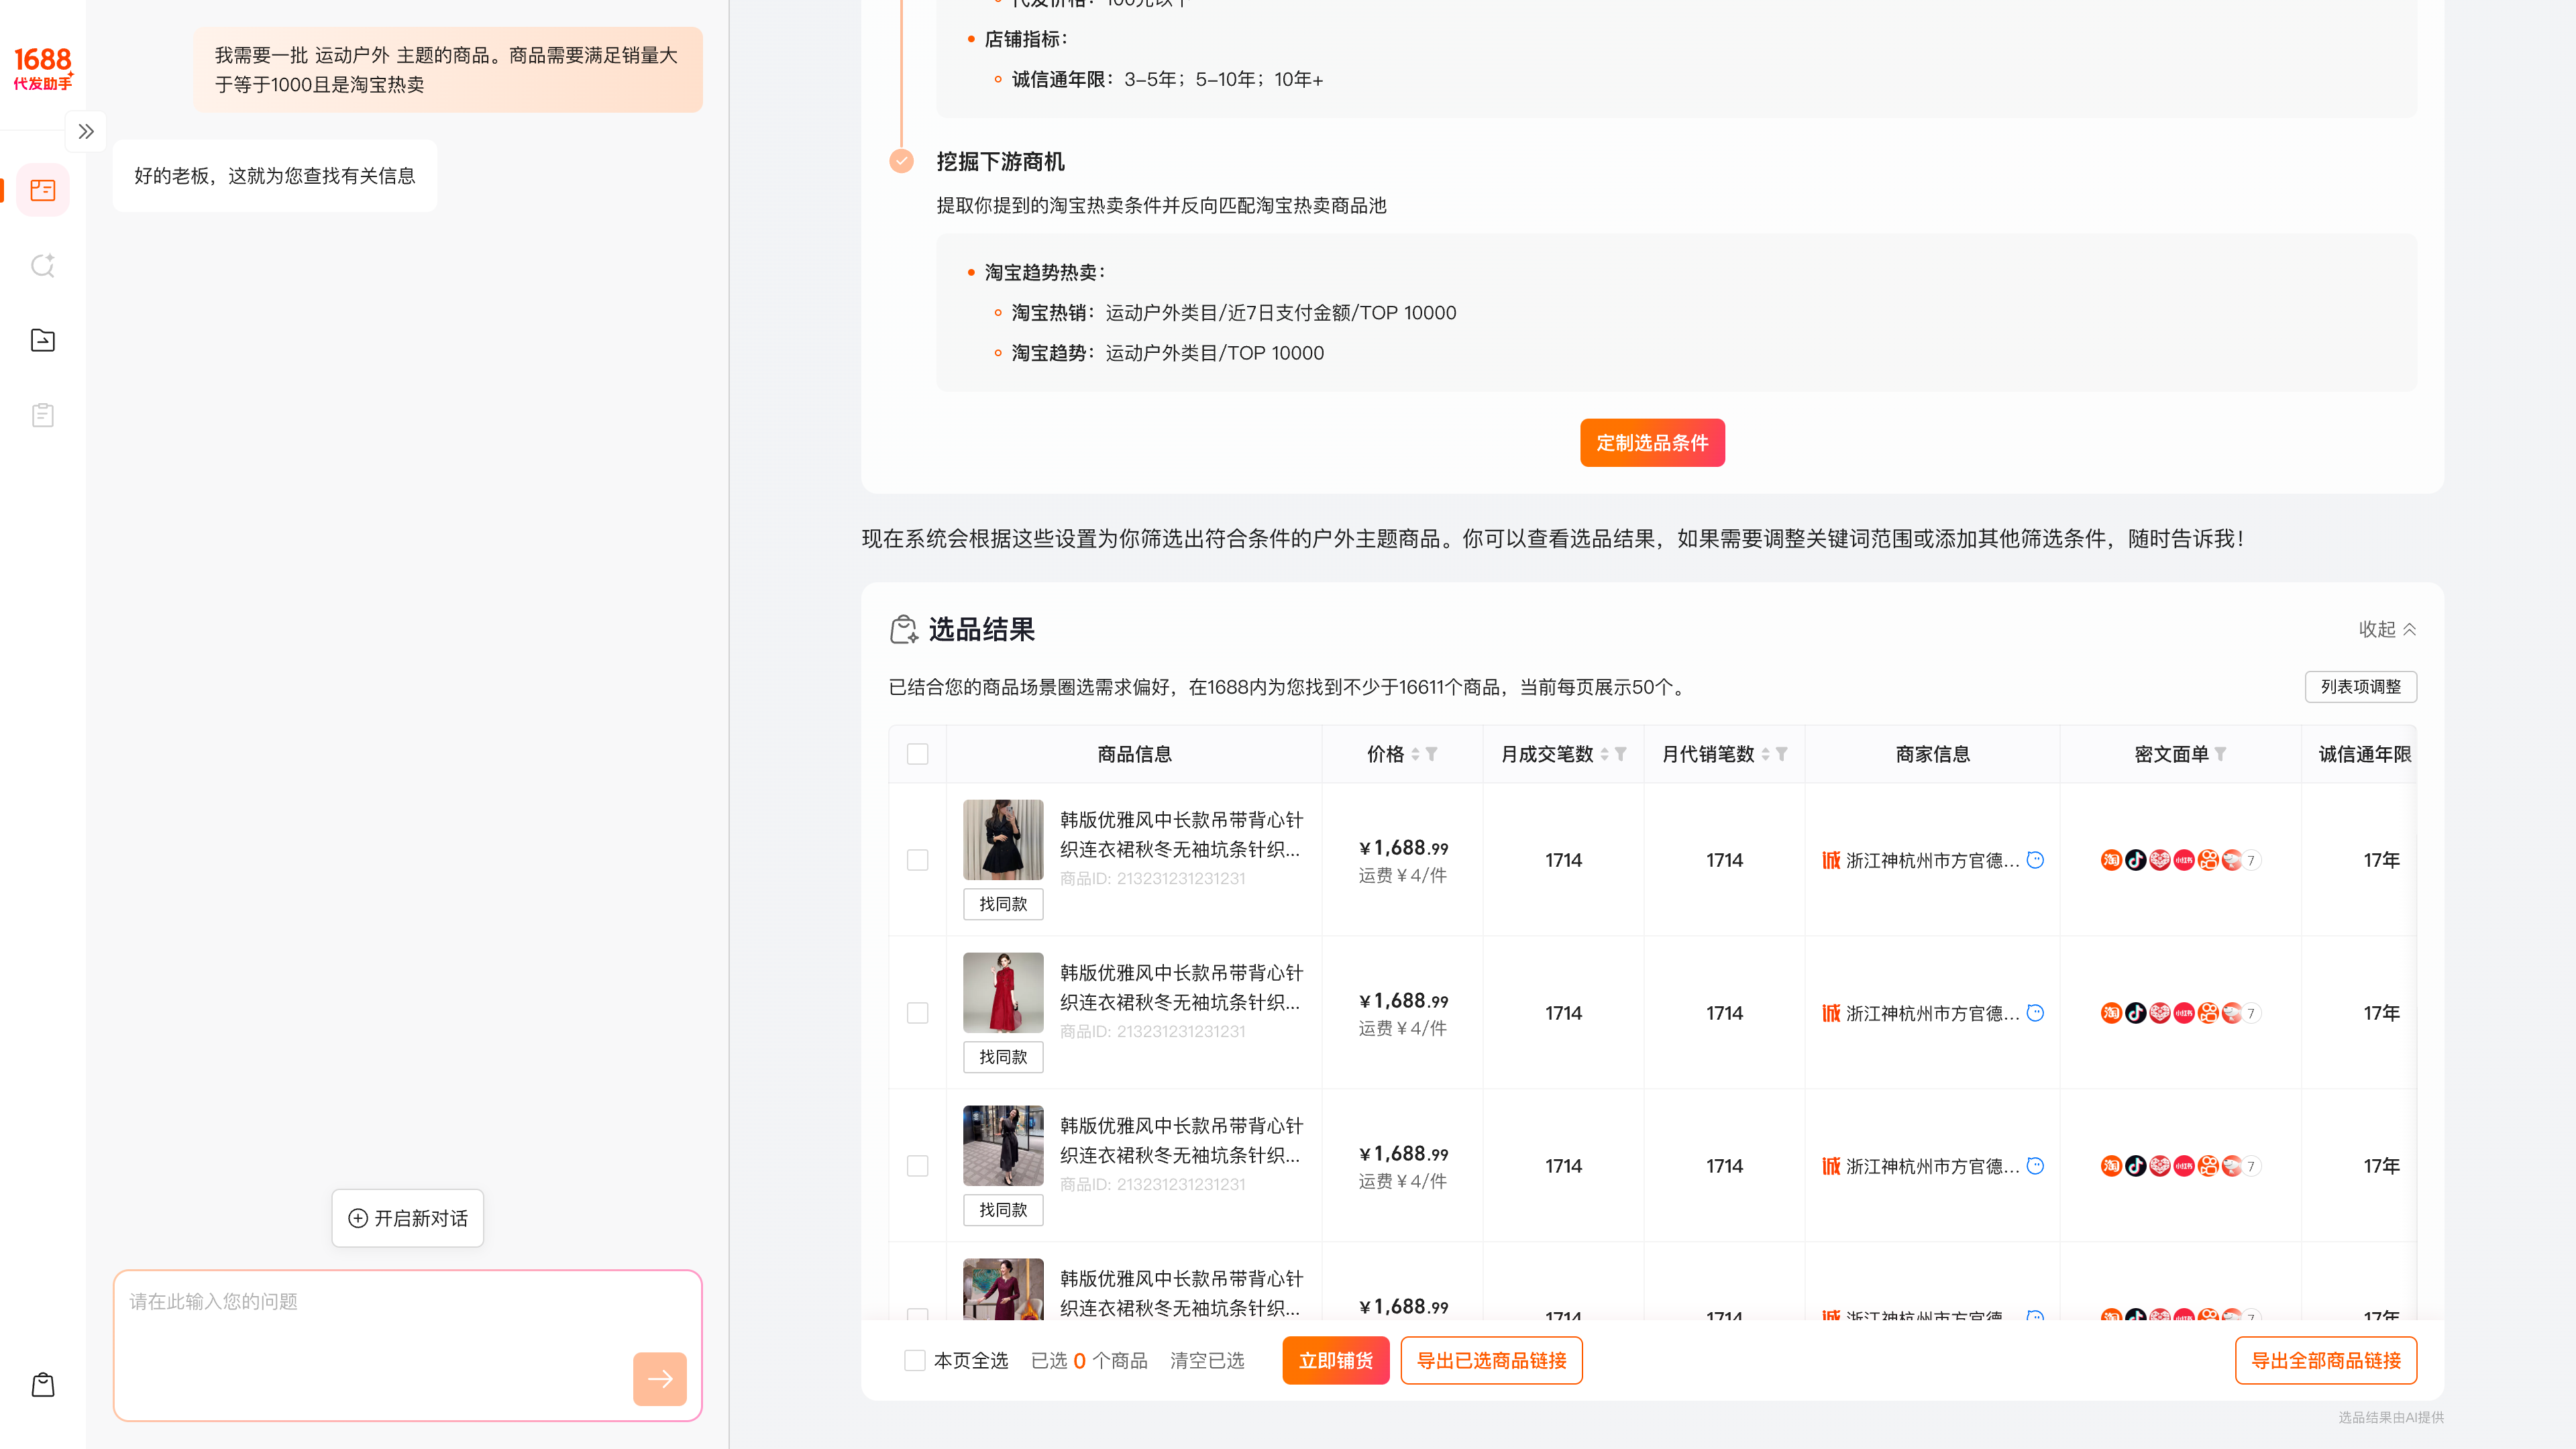Click 找同款 under the first product

pos(1003,904)
